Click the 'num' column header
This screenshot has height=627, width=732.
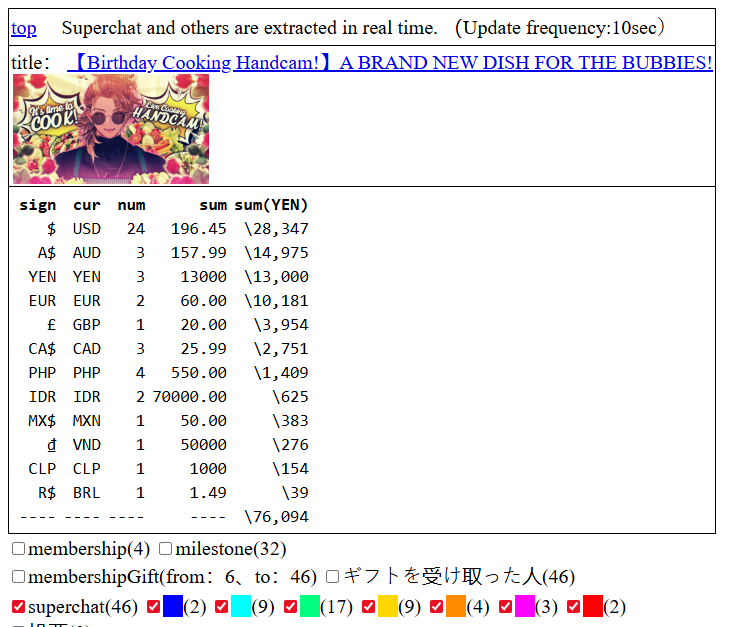pos(131,205)
